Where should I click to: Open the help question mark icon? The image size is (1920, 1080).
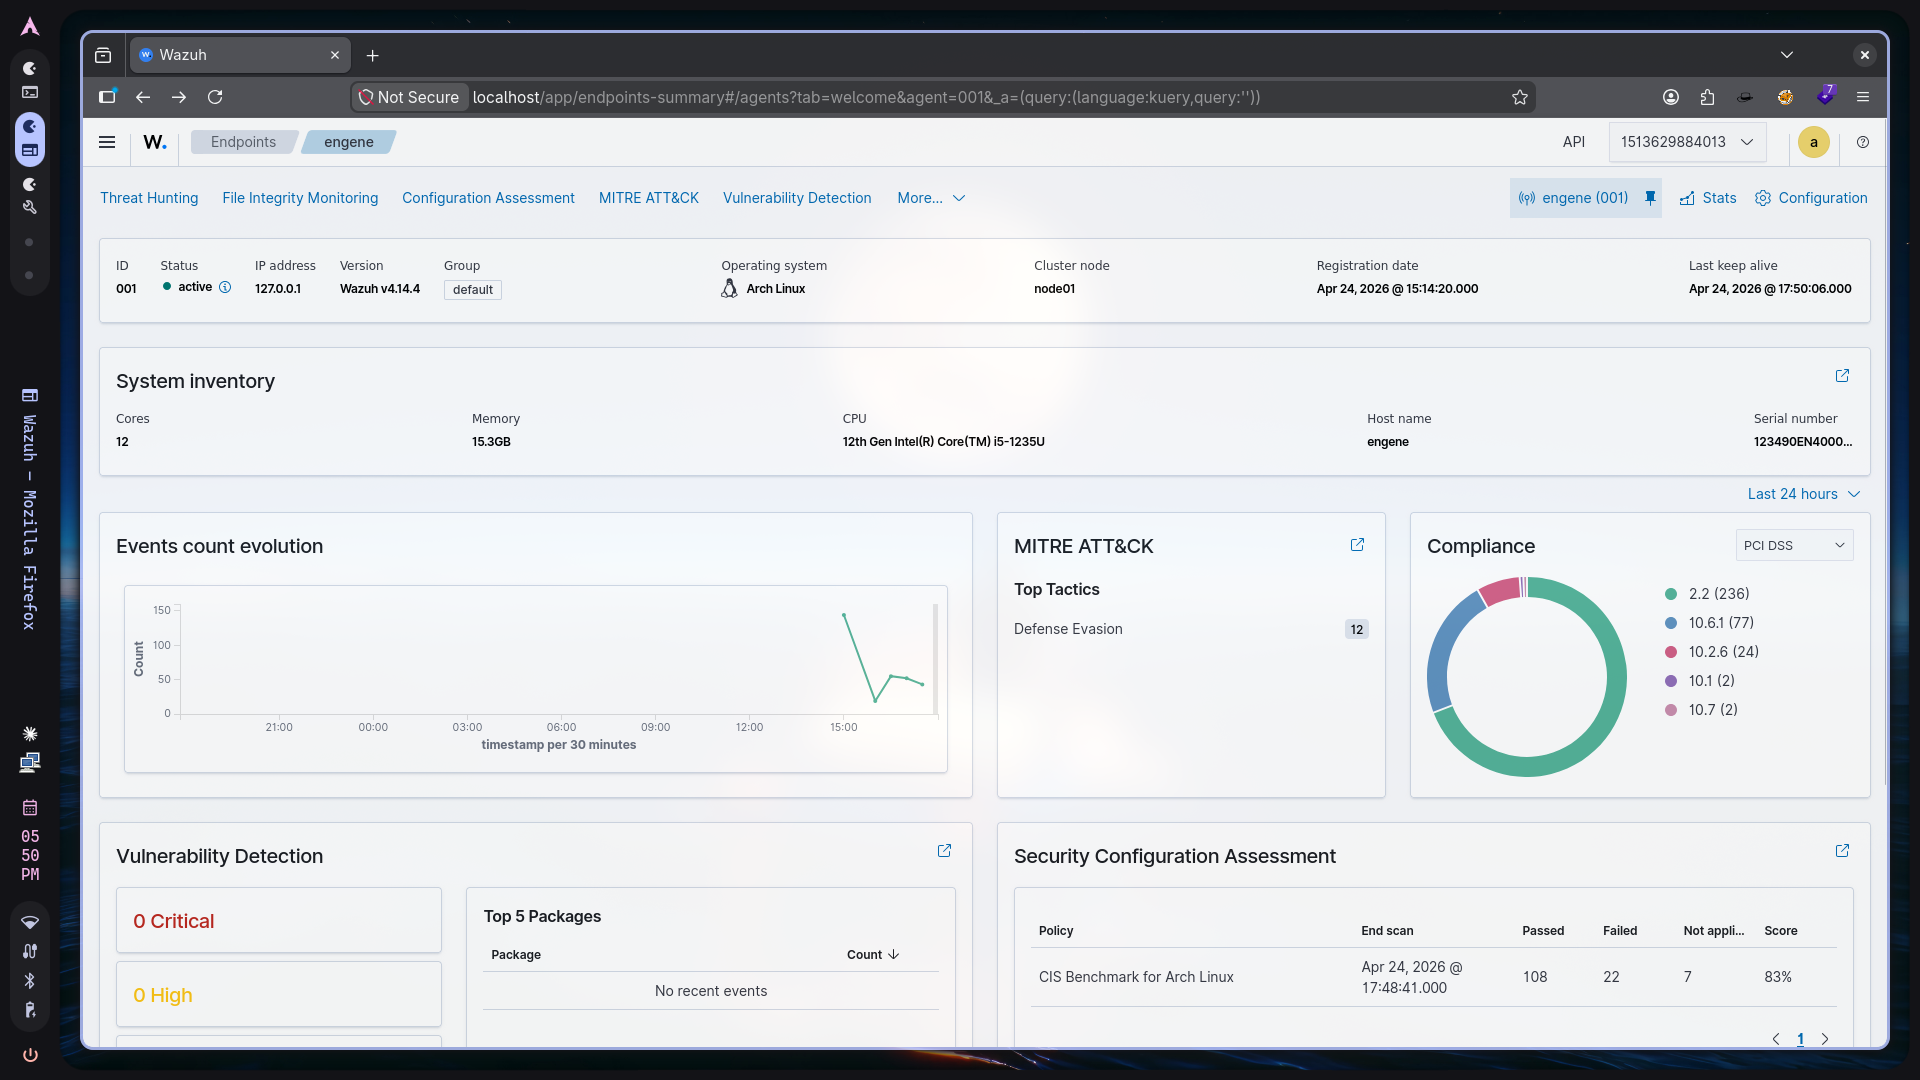point(1863,142)
